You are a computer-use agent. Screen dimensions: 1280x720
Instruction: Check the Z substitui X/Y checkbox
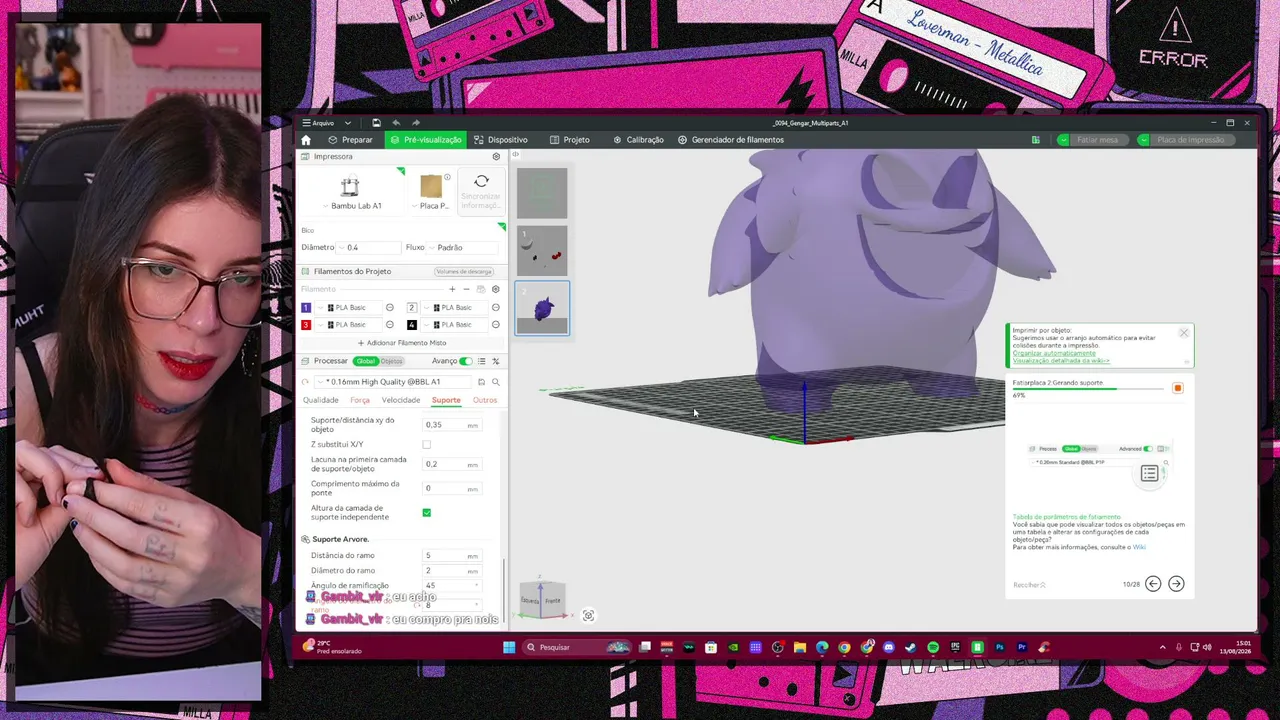coord(427,444)
